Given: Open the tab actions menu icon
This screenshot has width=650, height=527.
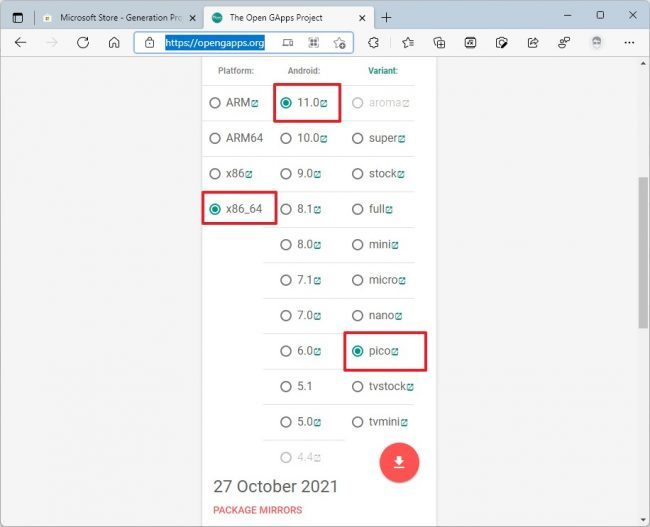Looking at the screenshot, I should [x=18, y=18].
